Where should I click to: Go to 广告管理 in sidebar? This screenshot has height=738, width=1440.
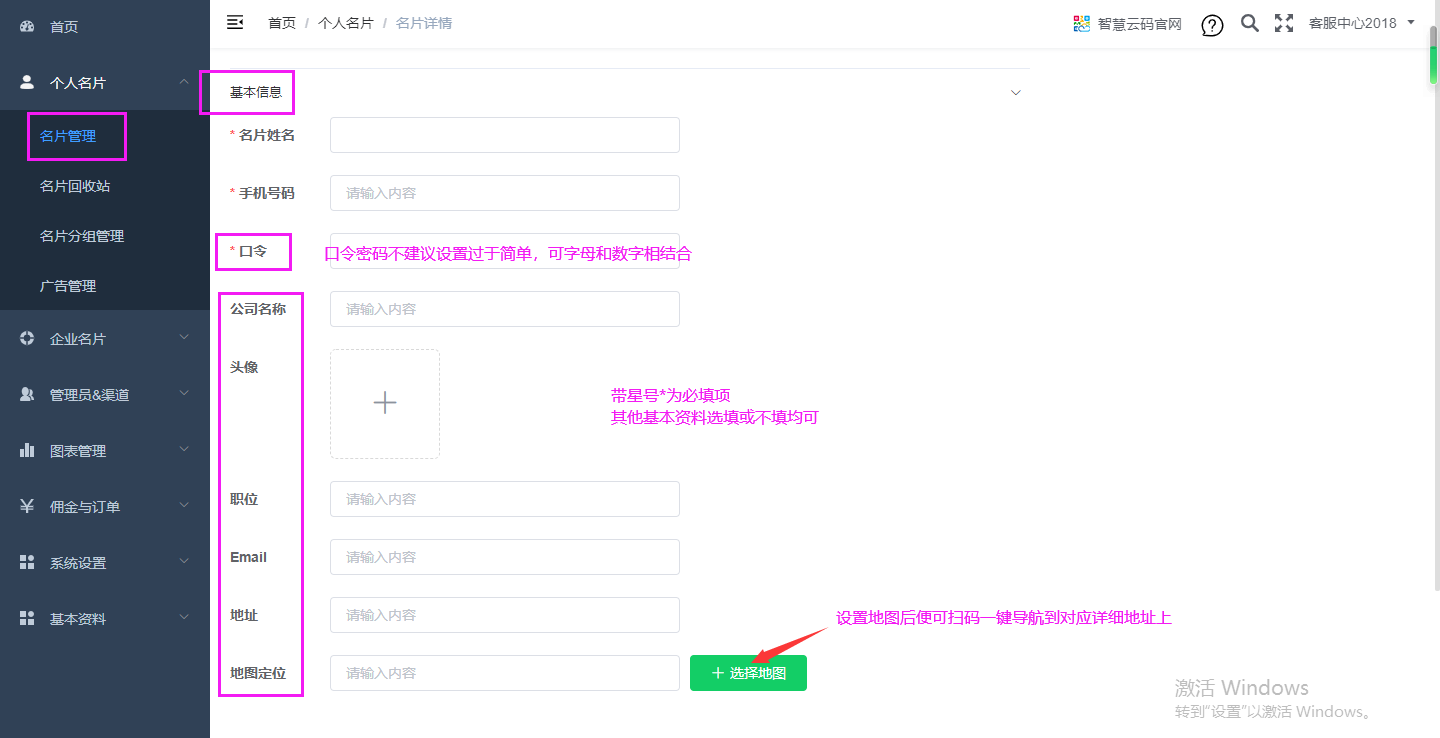[x=68, y=286]
